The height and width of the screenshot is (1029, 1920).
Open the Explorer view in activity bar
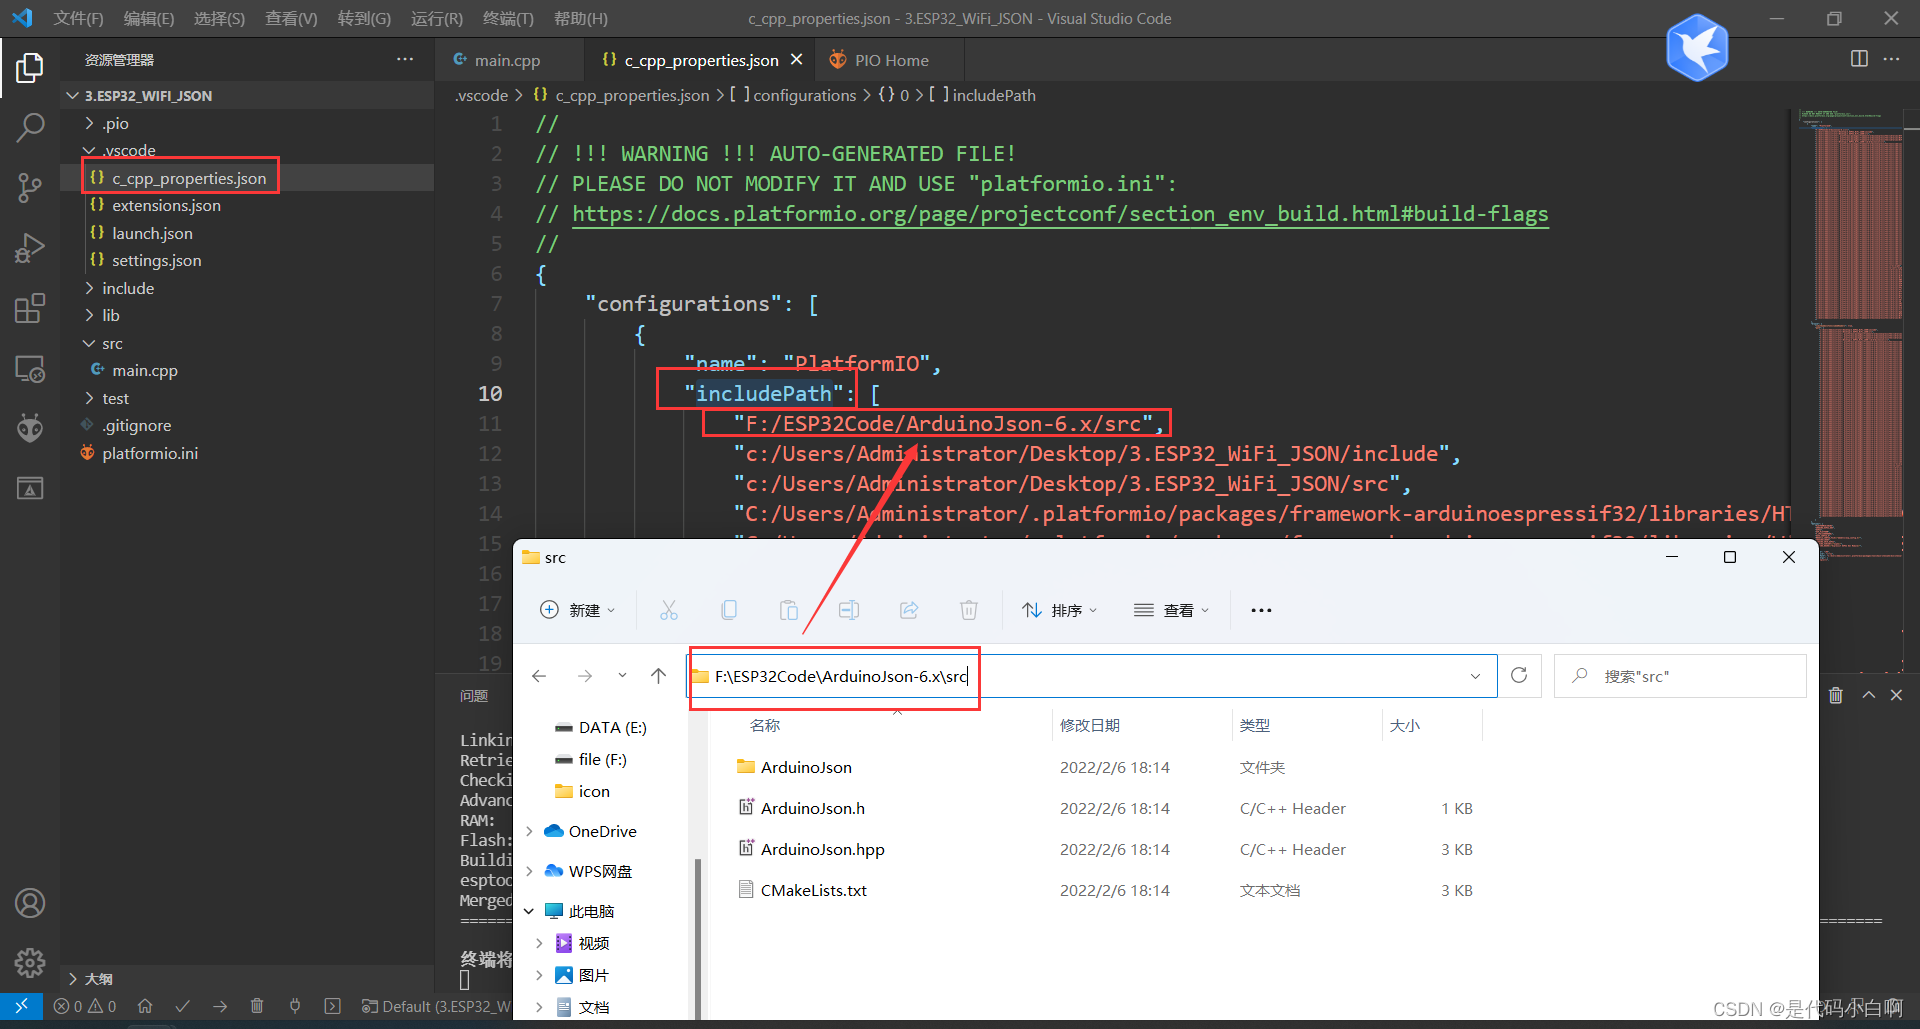point(30,68)
